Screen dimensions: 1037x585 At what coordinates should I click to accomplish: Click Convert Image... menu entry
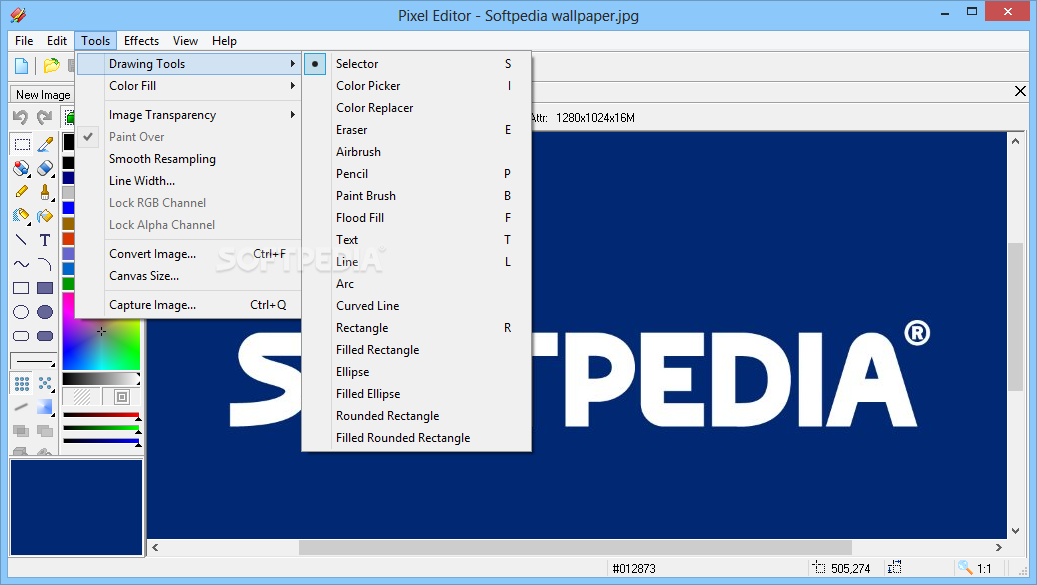(188, 254)
